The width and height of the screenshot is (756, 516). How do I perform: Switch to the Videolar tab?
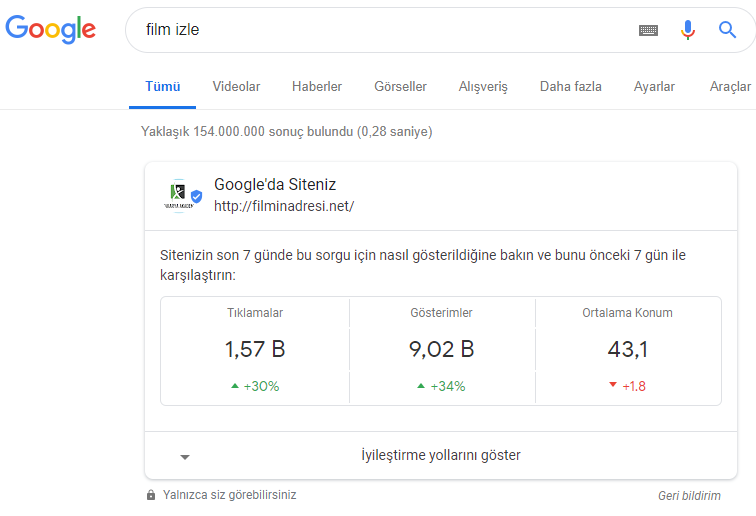point(236,87)
